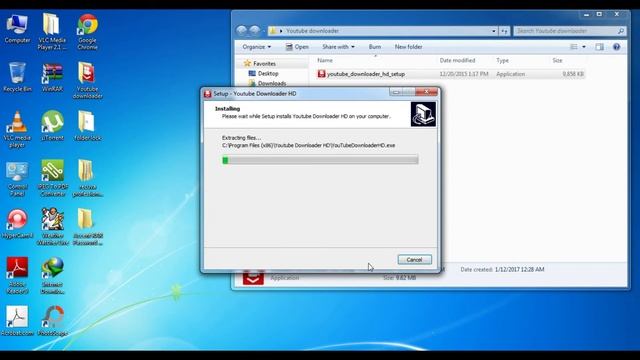The width and height of the screenshot is (640, 360).
Task: Select the Recycle Bin icon
Action: pos(17,77)
